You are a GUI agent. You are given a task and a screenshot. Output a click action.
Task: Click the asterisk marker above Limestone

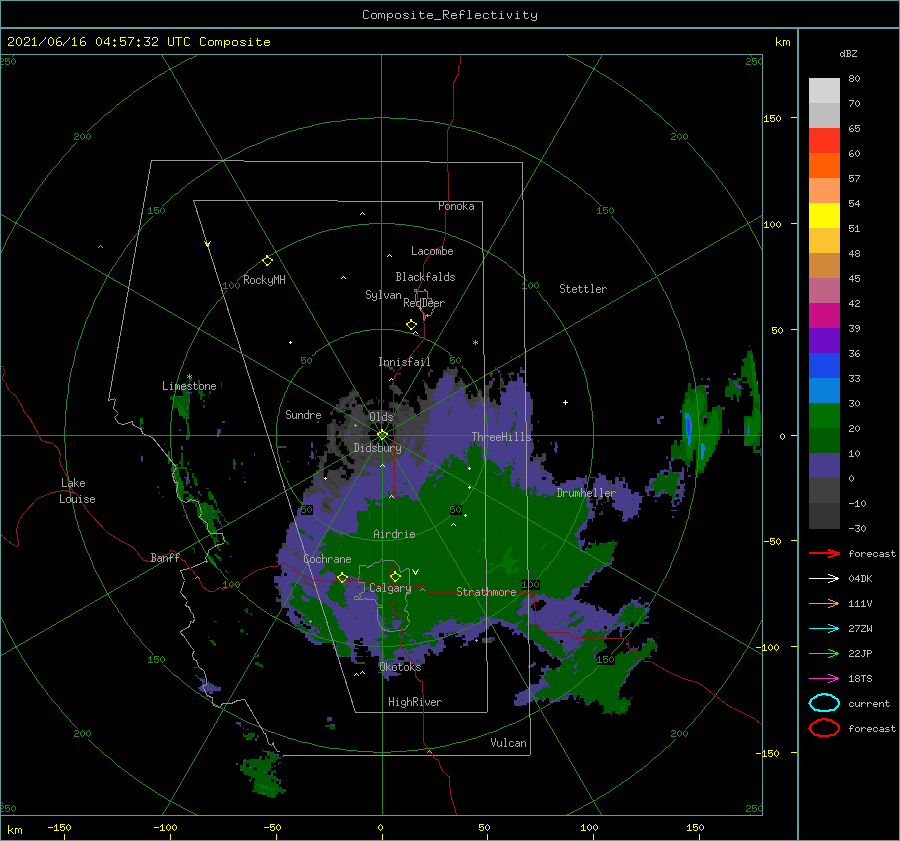[x=189, y=378]
